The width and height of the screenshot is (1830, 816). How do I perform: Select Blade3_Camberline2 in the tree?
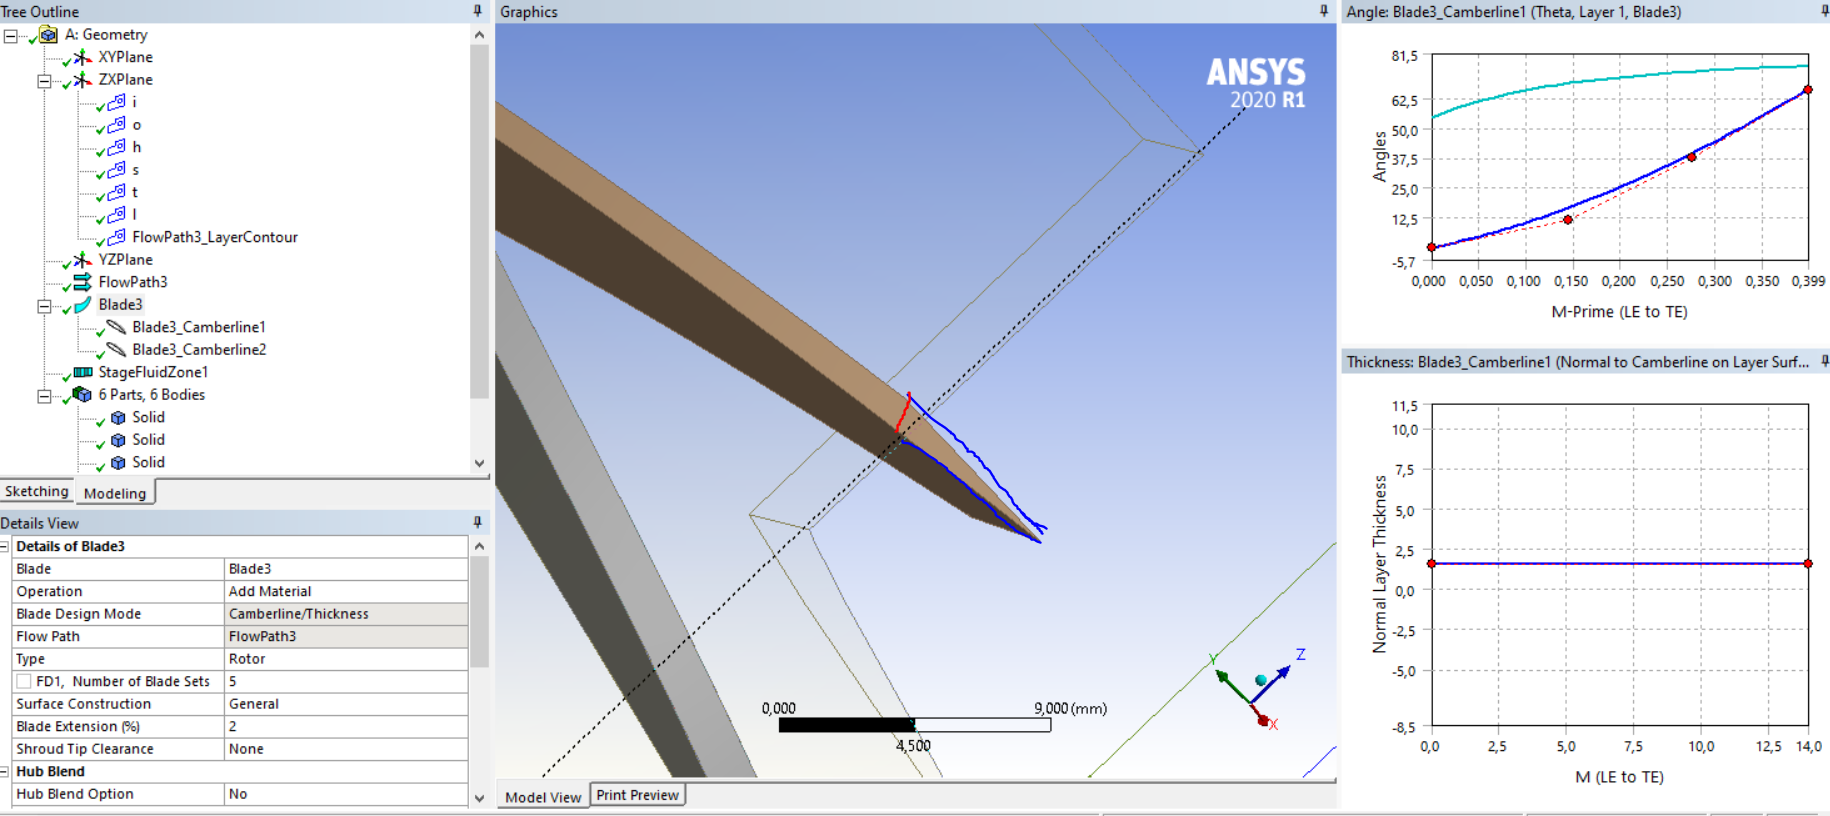pyautogui.click(x=199, y=349)
